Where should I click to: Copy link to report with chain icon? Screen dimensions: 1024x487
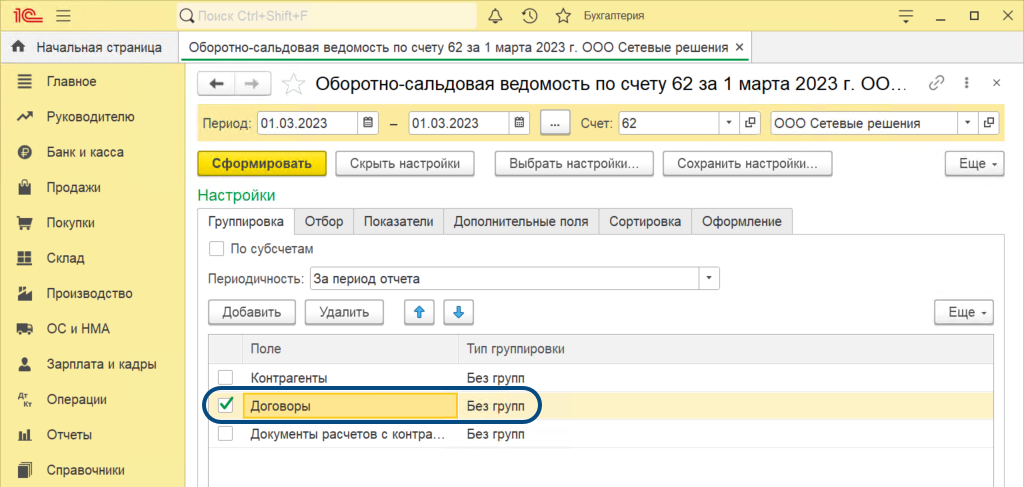click(937, 83)
